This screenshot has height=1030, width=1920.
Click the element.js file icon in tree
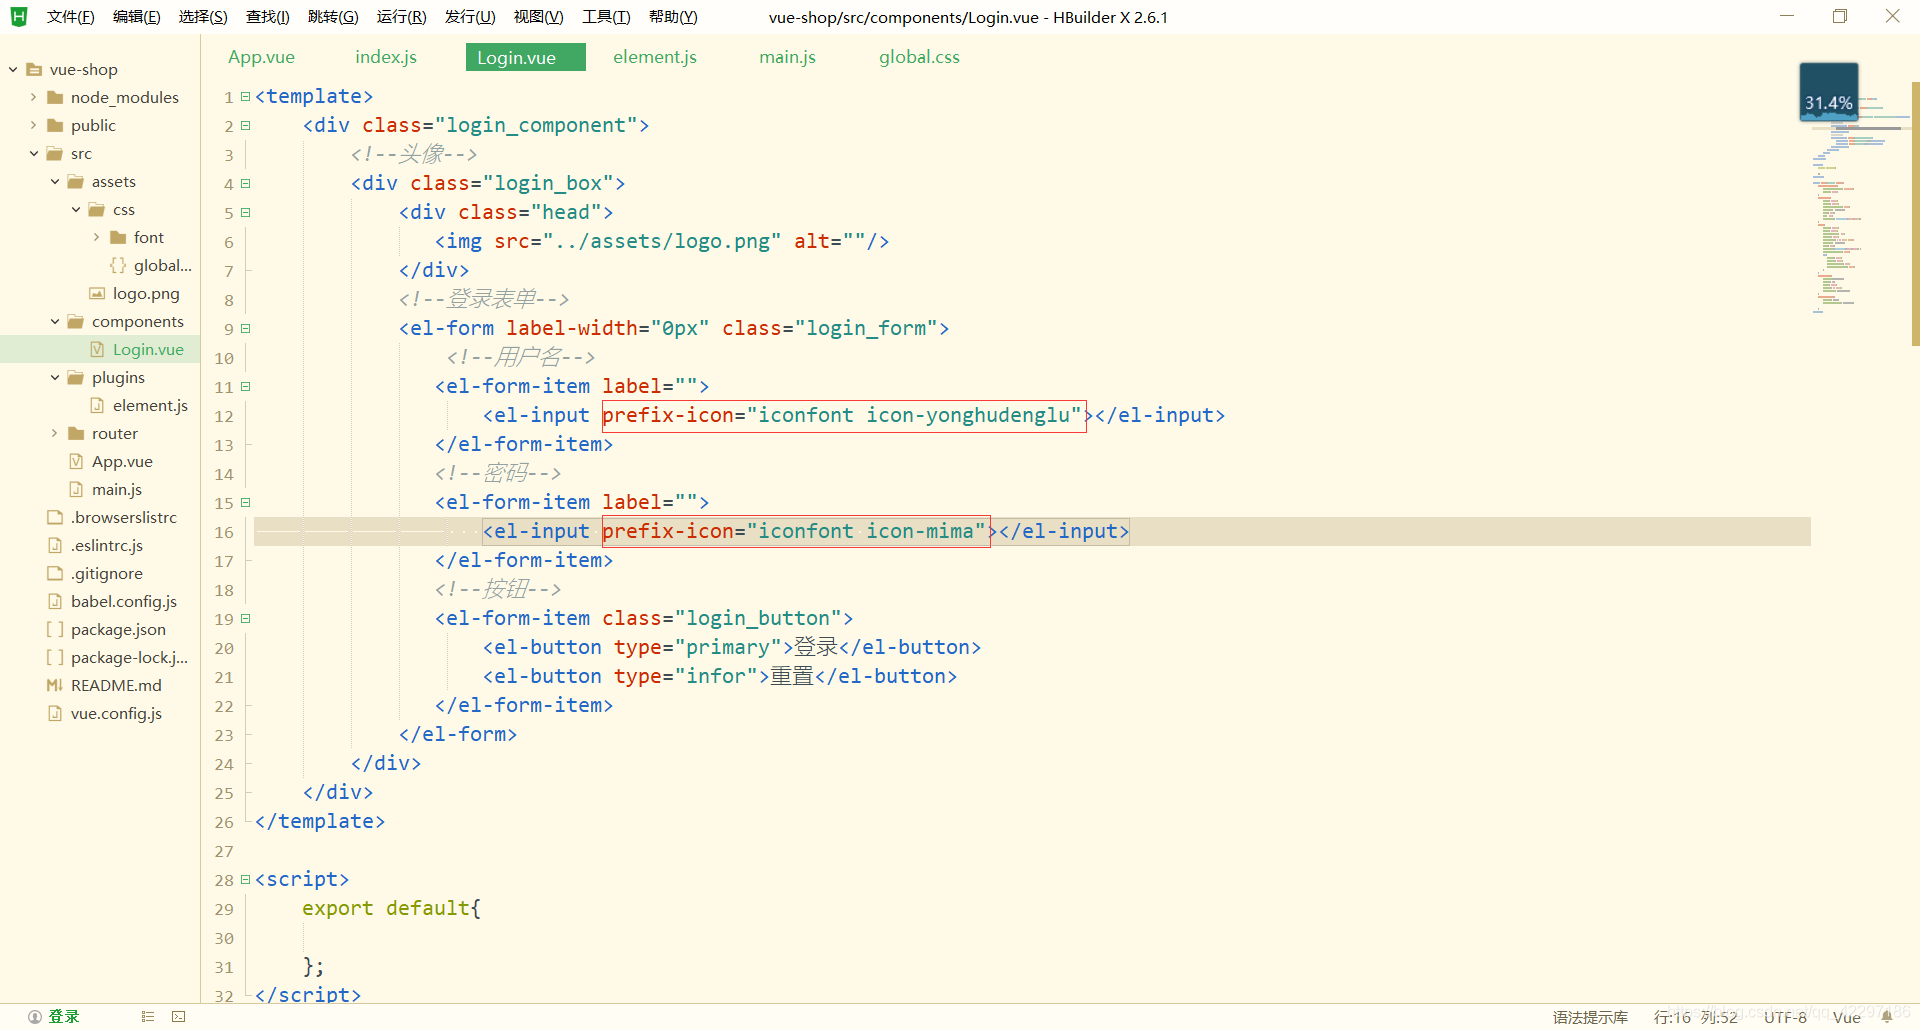tap(97, 405)
